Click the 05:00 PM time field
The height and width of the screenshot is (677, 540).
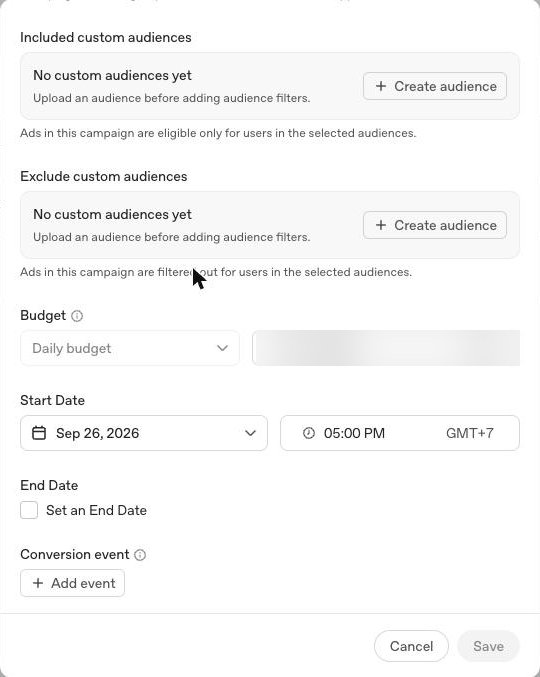(400, 433)
